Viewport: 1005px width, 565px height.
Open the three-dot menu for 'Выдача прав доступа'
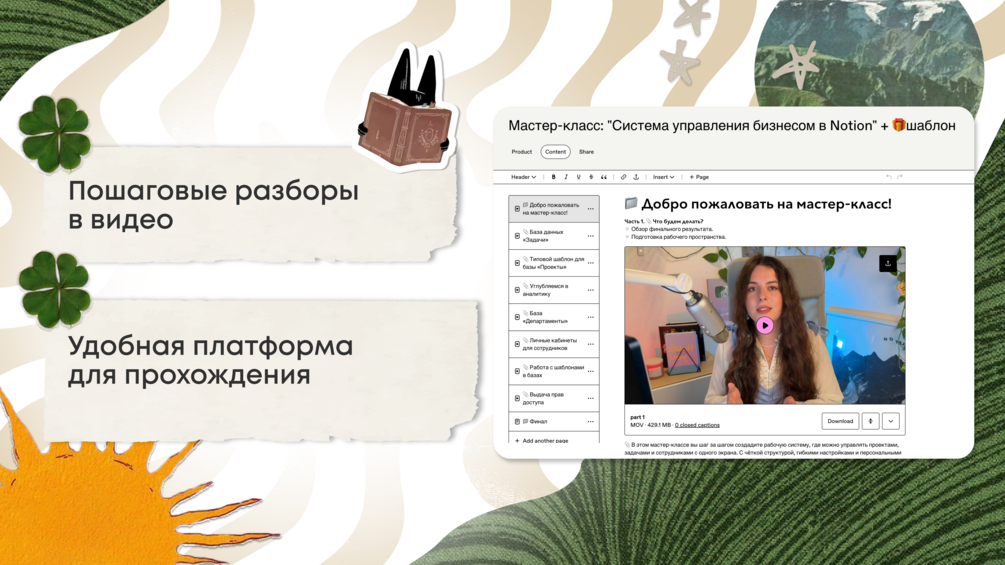pyautogui.click(x=590, y=398)
